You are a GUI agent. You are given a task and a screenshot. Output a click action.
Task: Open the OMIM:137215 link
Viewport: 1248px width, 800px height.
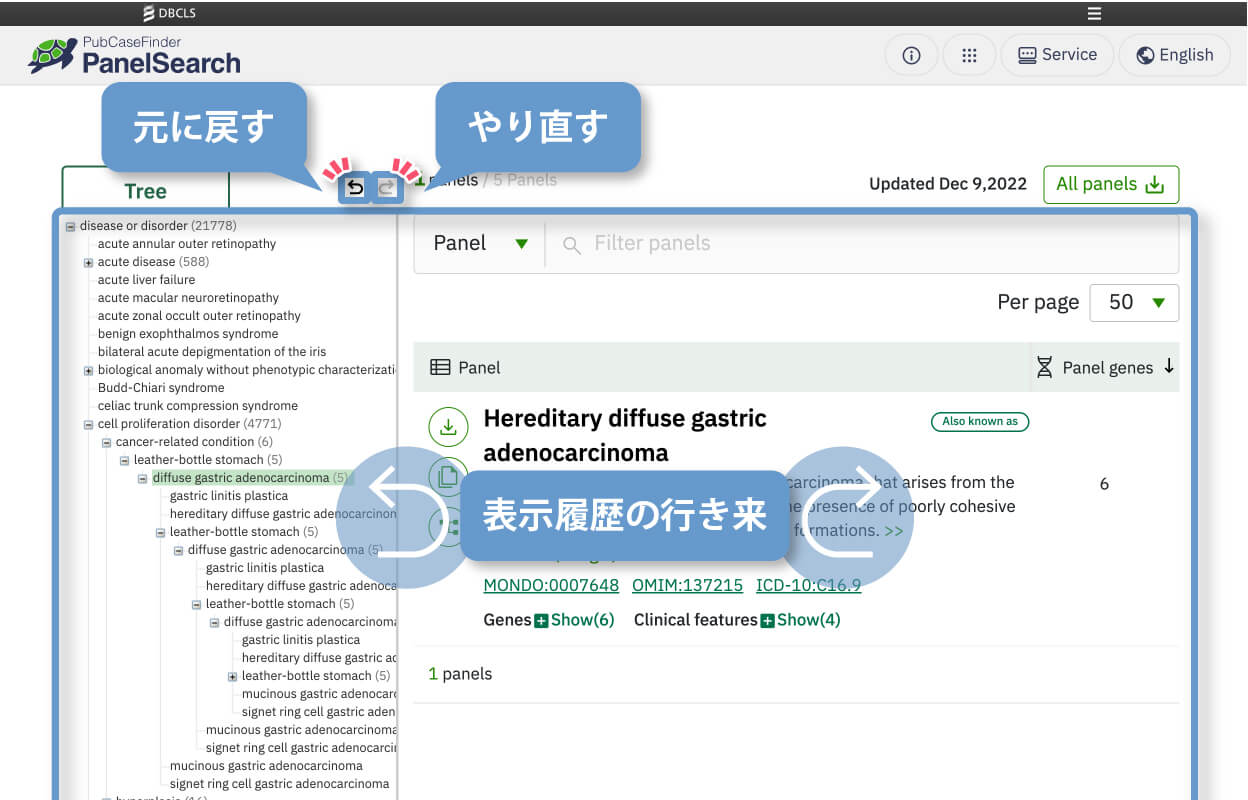[687, 585]
